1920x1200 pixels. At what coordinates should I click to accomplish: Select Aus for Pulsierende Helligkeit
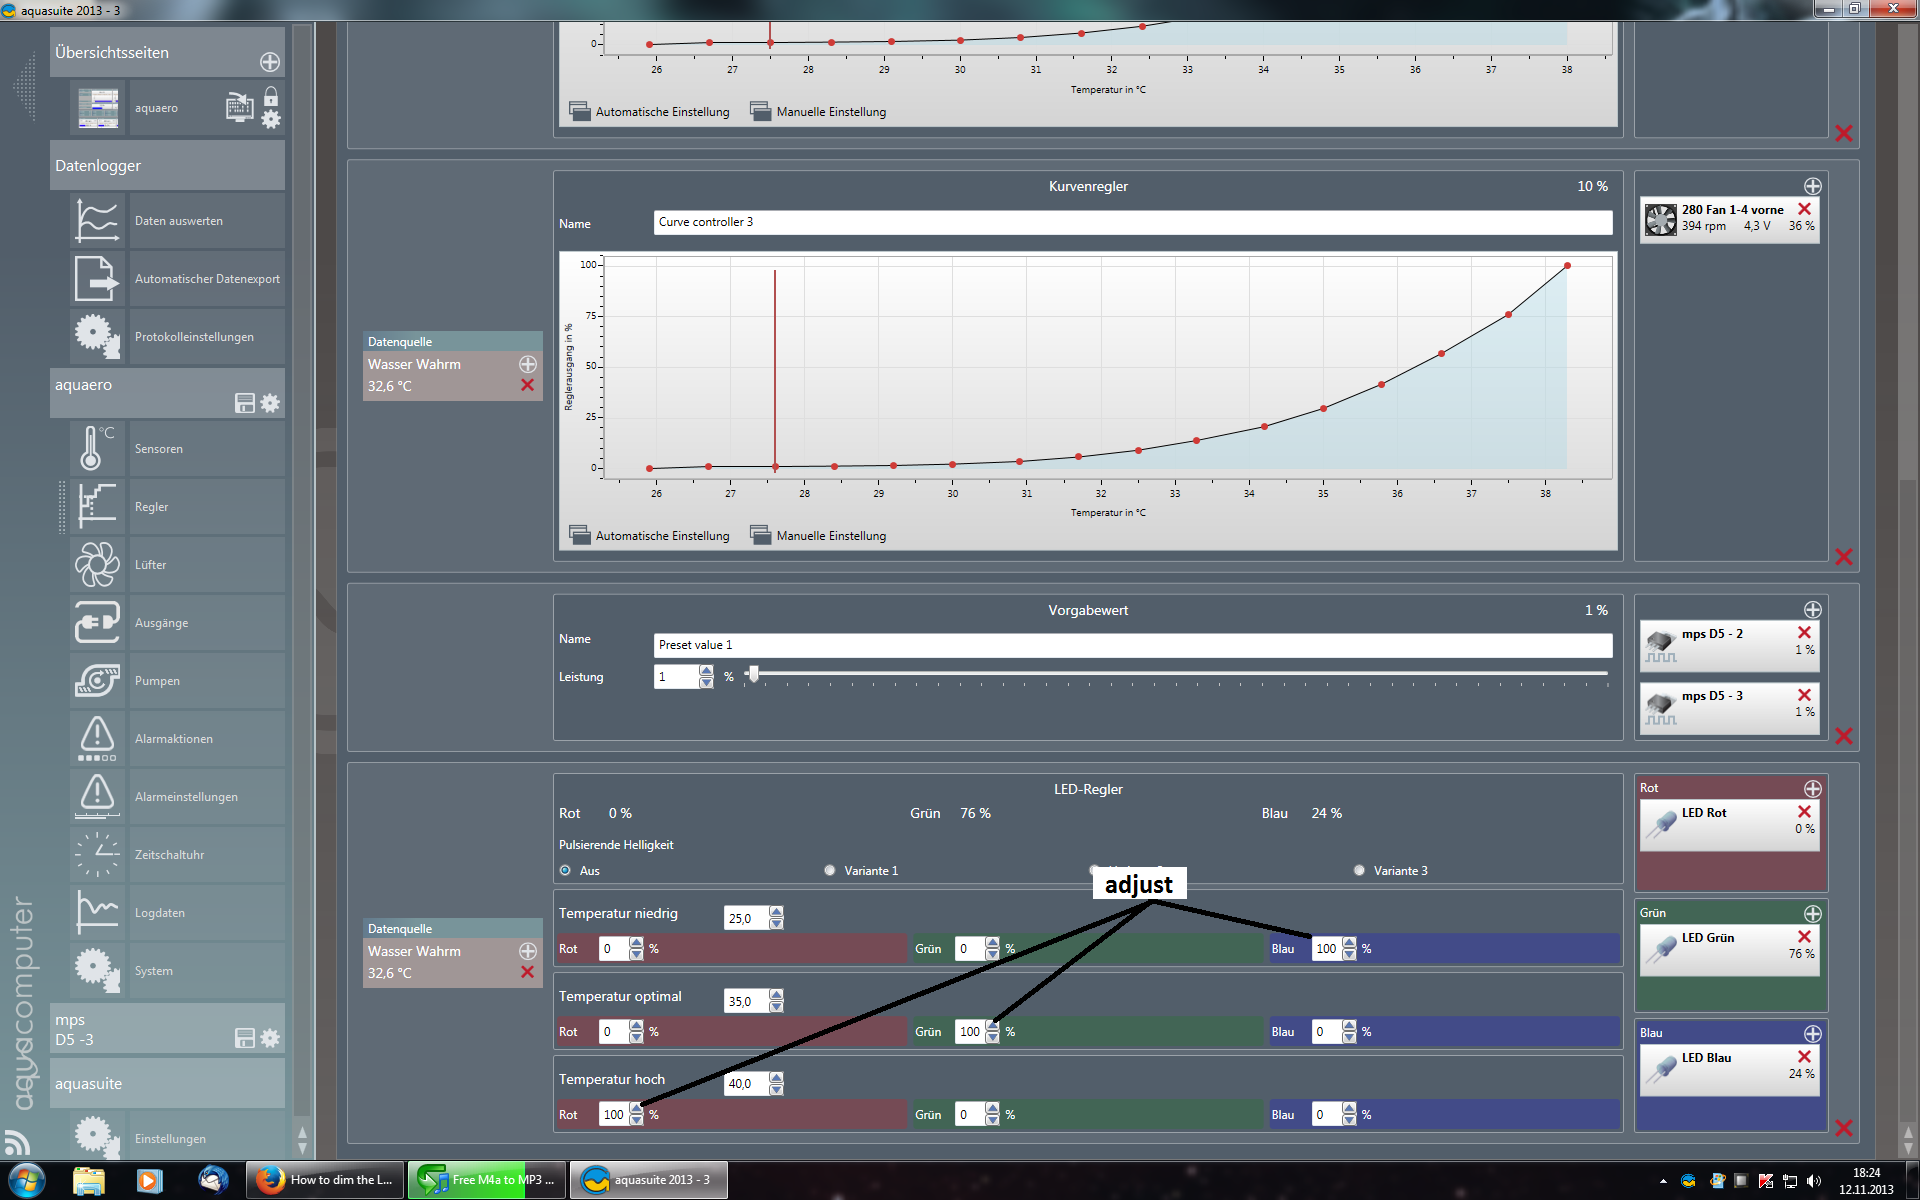566,871
